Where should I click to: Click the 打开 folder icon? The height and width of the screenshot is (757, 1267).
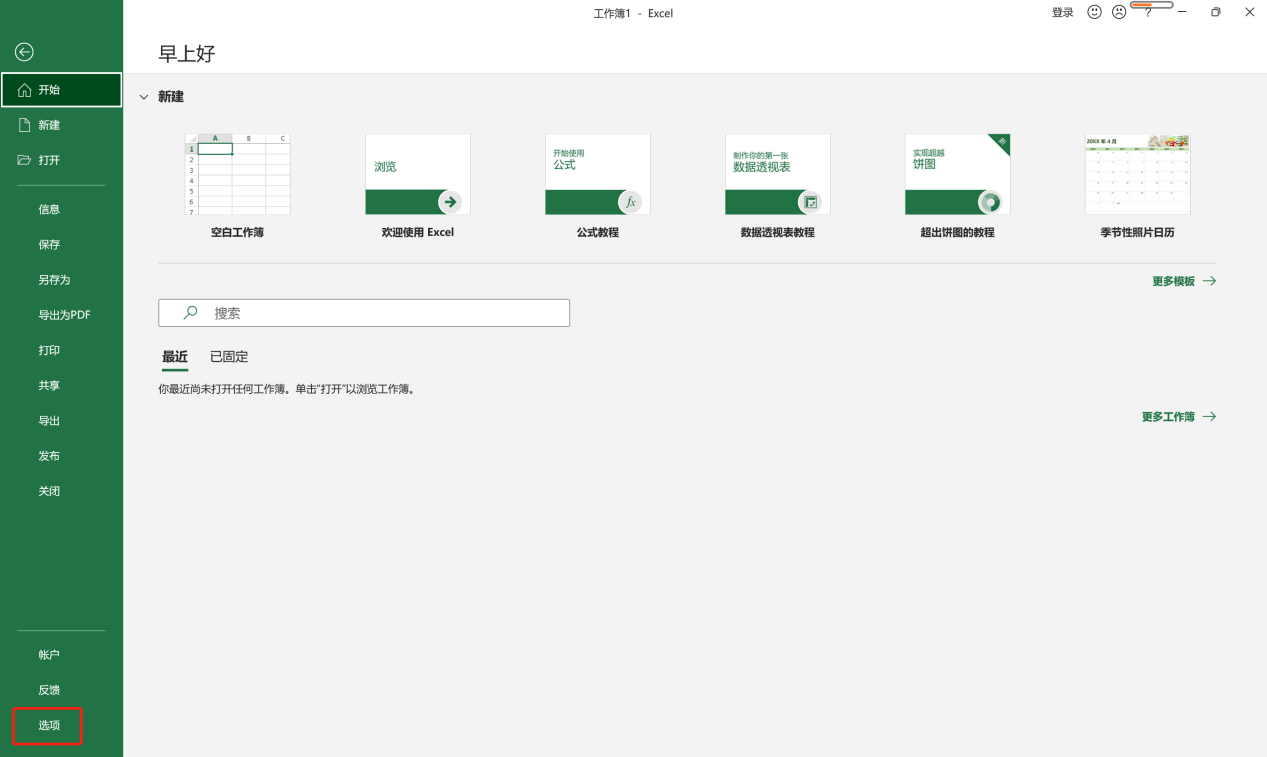(26, 159)
